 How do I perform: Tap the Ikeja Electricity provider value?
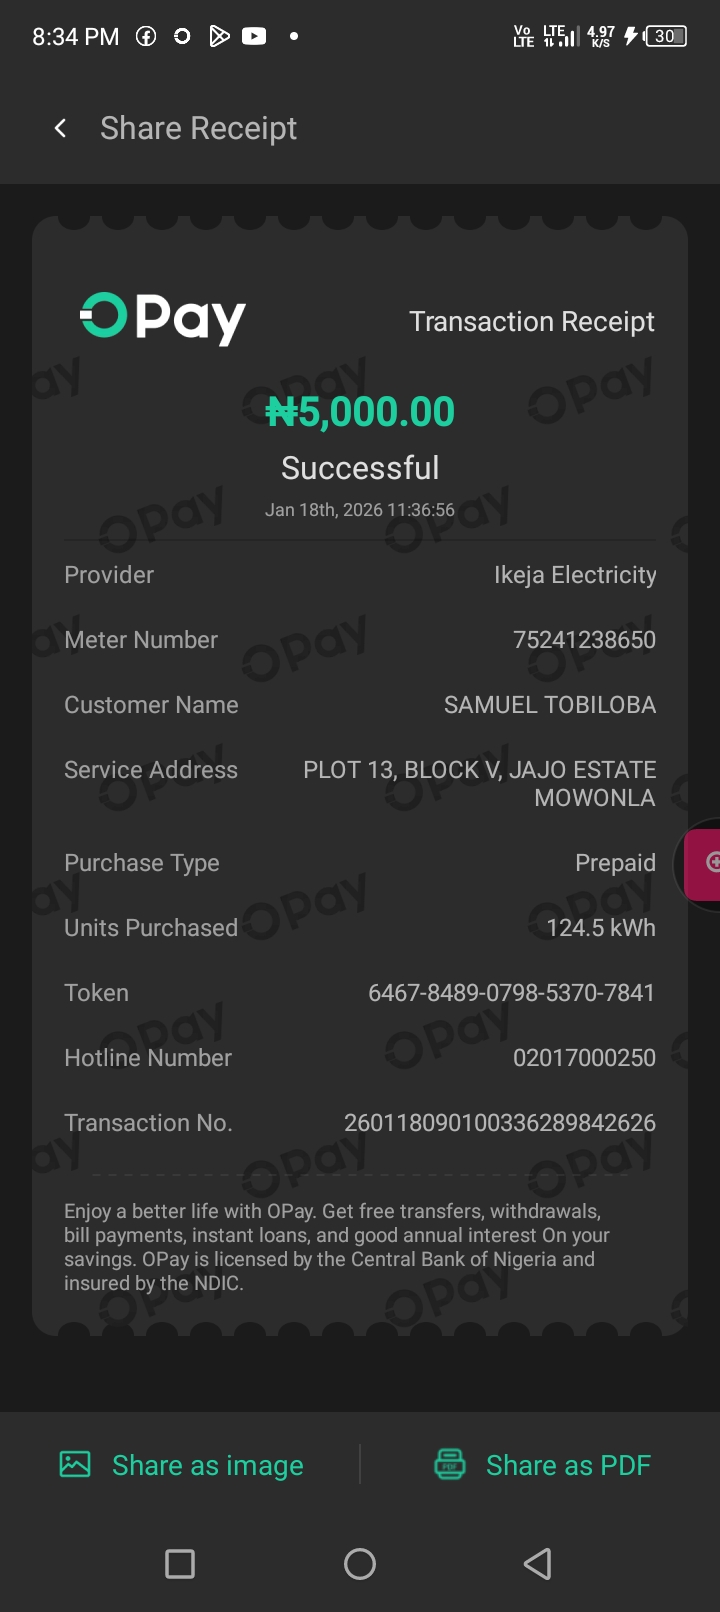click(x=575, y=575)
